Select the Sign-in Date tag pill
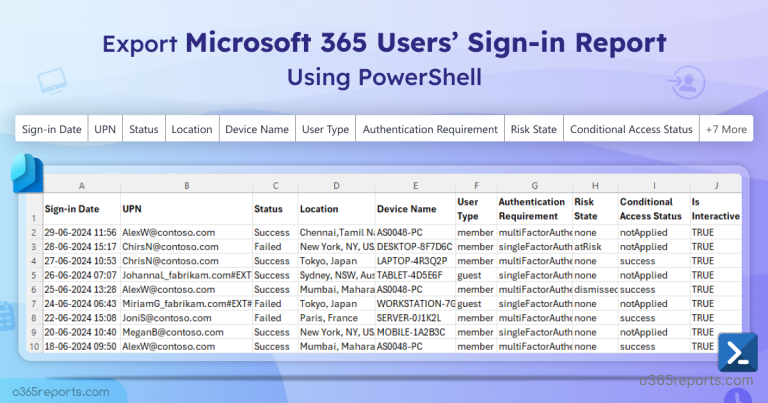 click(51, 129)
